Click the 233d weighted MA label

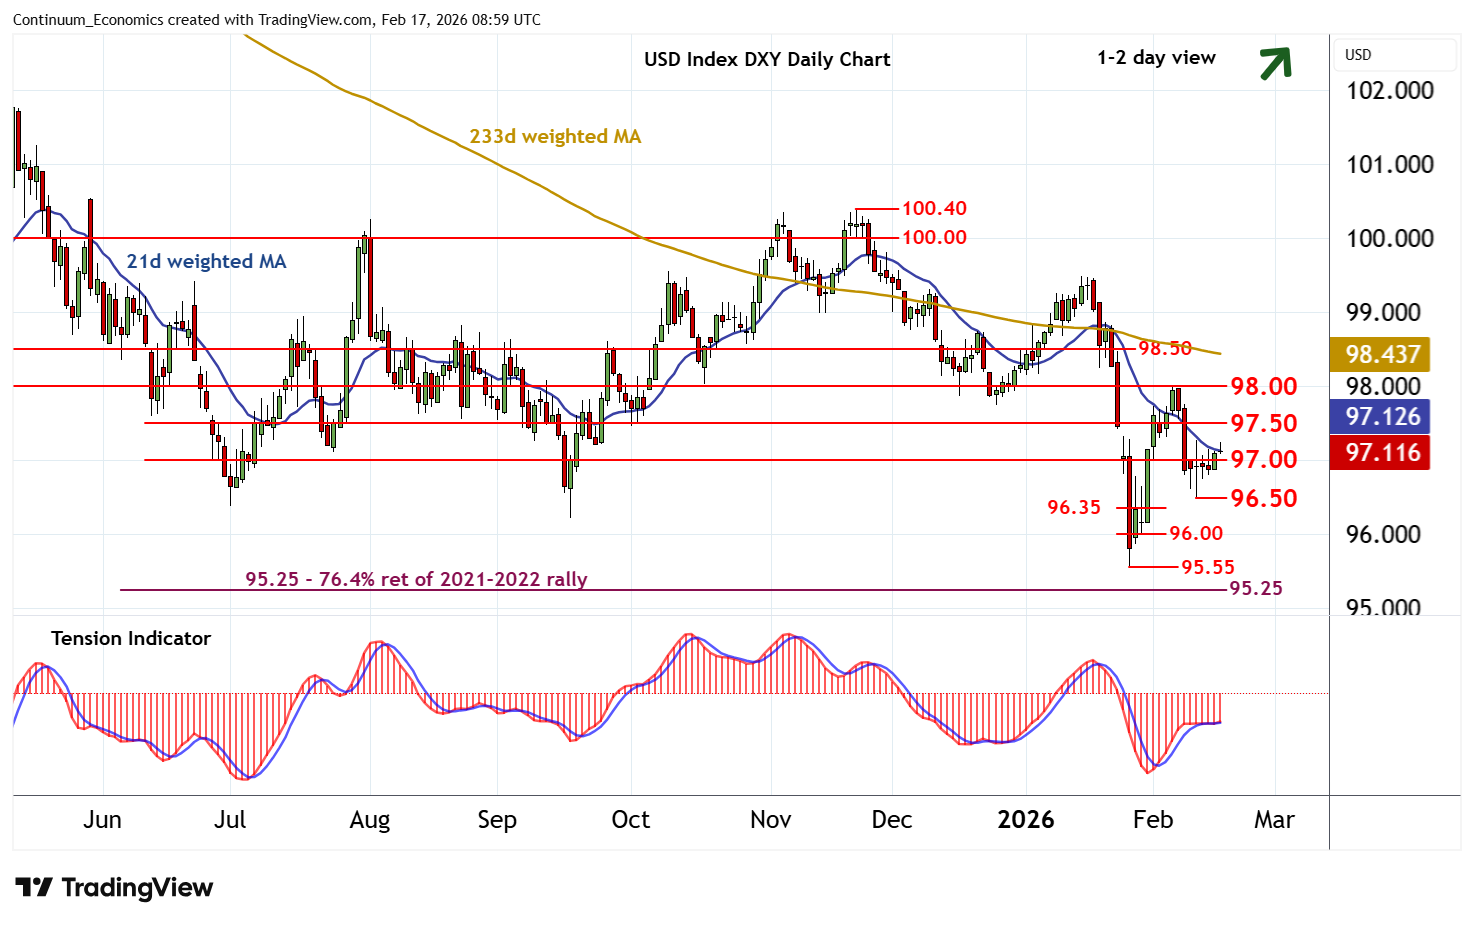pyautogui.click(x=555, y=136)
